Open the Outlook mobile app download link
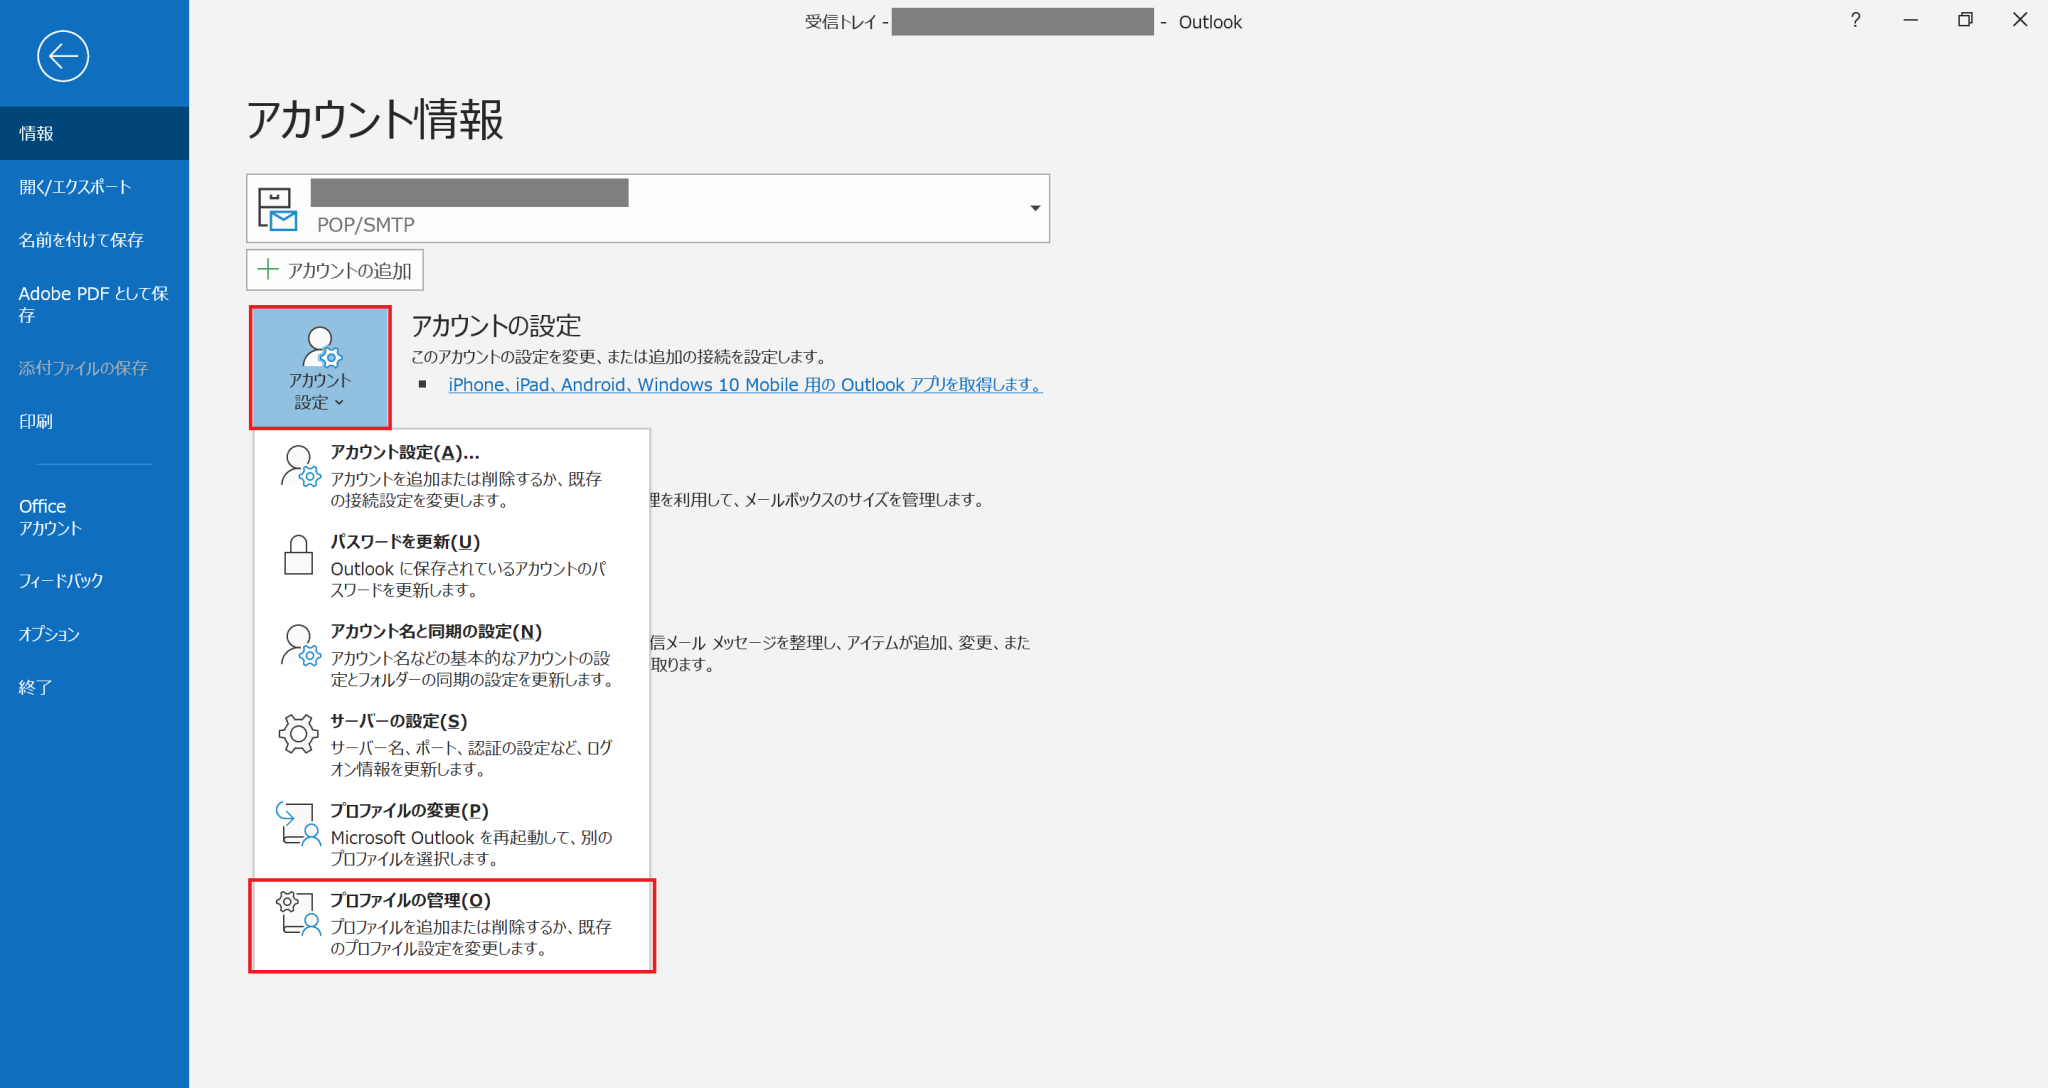Viewport: 2048px width, 1088px height. pos(744,384)
